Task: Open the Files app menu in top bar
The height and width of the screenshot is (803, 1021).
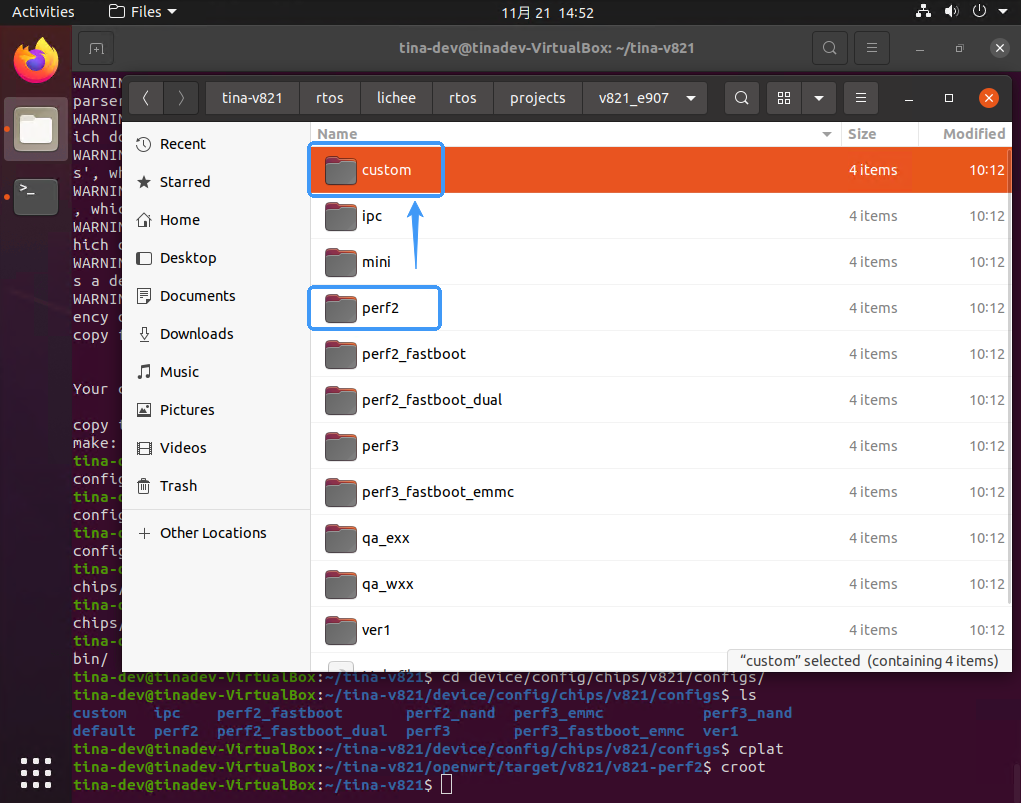Action: (x=142, y=12)
